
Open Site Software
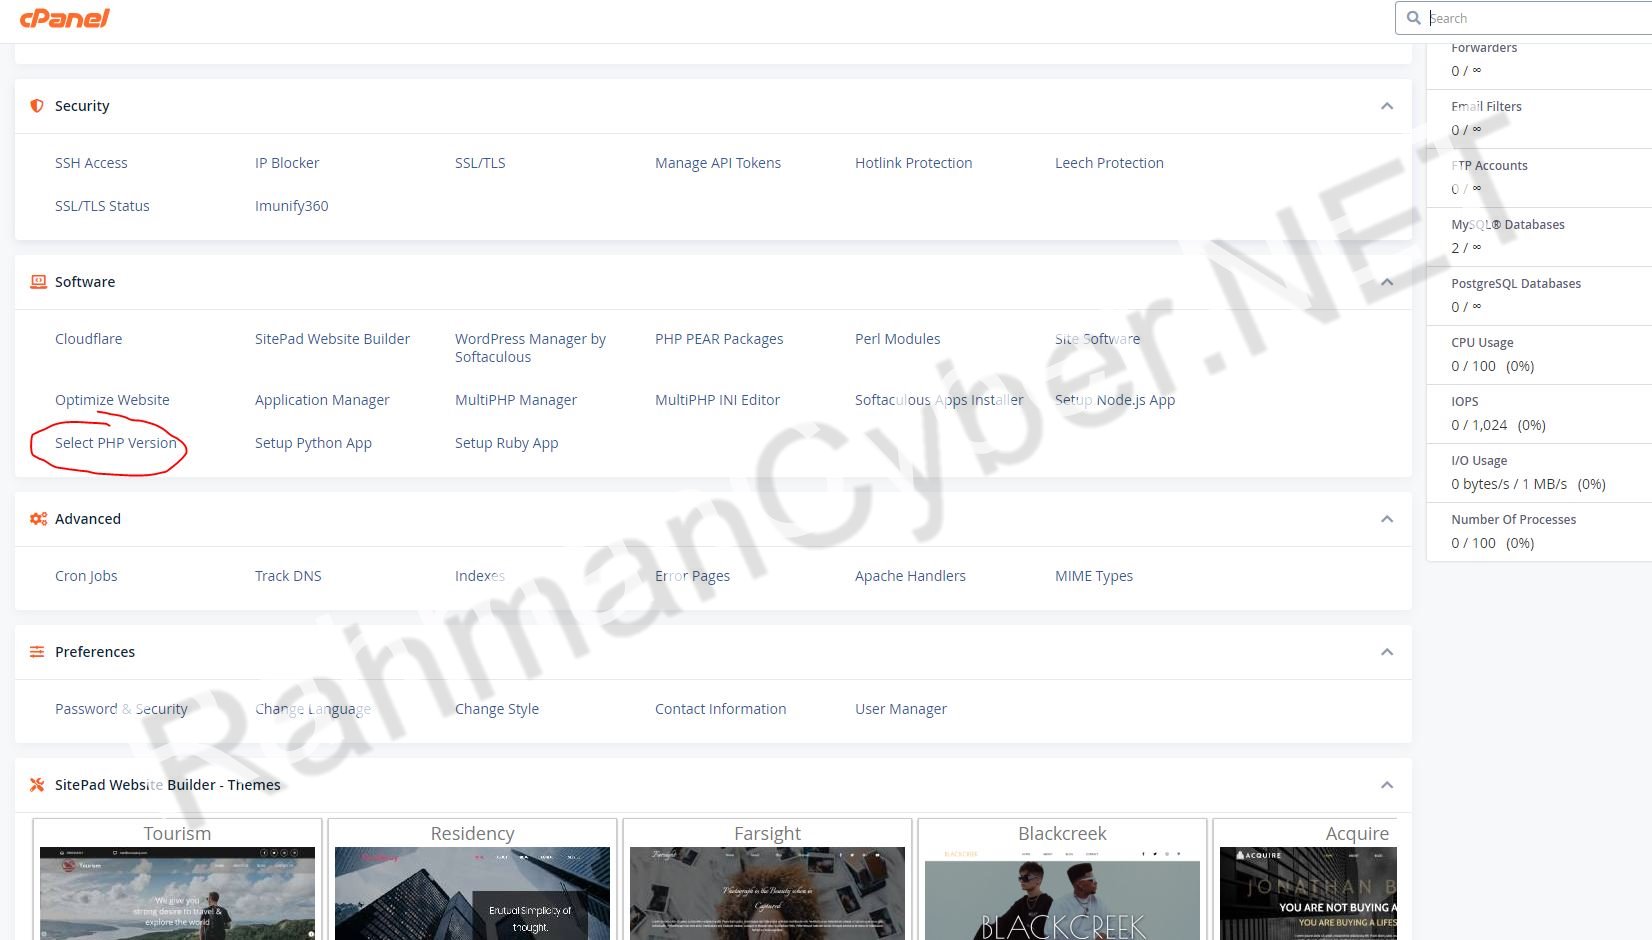1097,339
